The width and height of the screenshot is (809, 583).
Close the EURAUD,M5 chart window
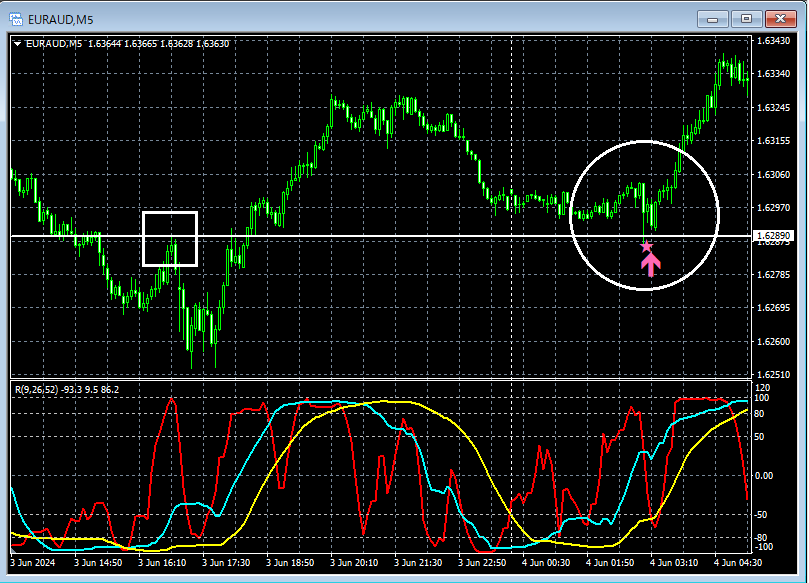pos(780,19)
